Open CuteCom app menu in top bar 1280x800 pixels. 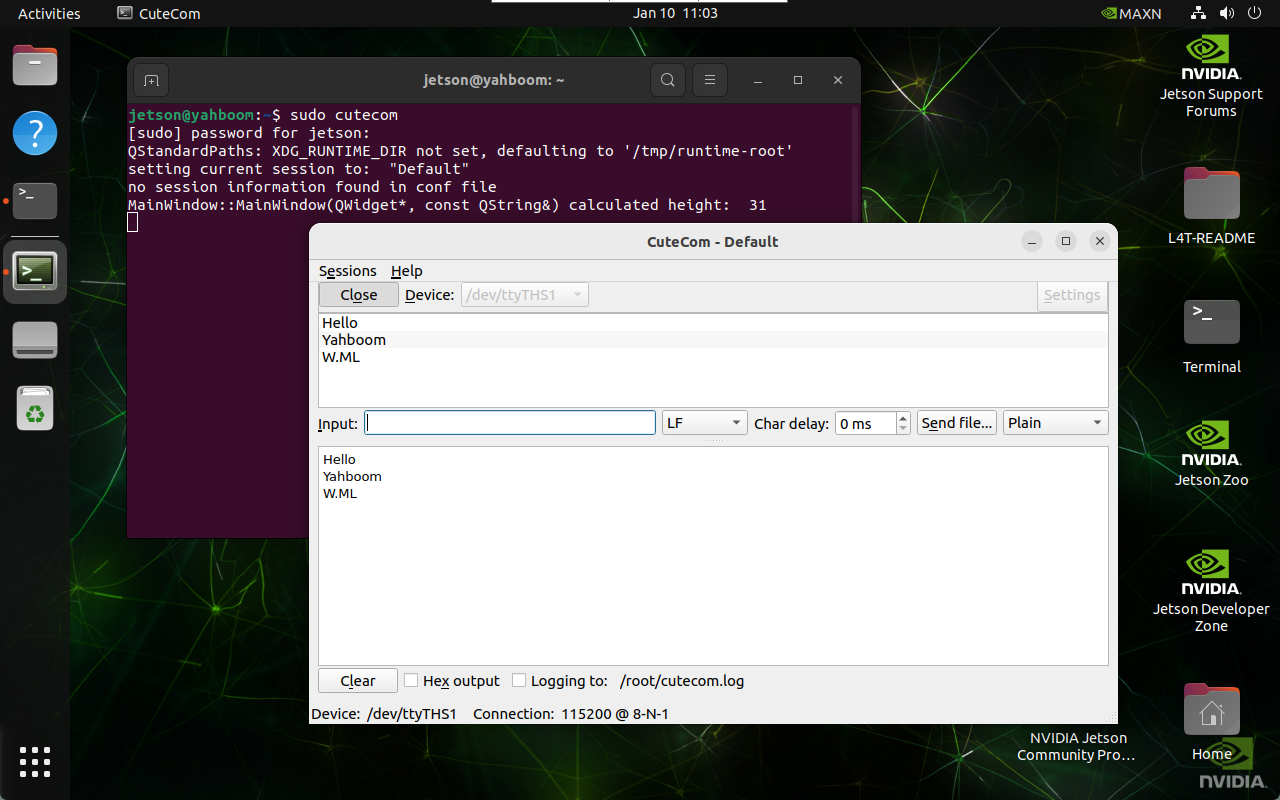click(159, 13)
